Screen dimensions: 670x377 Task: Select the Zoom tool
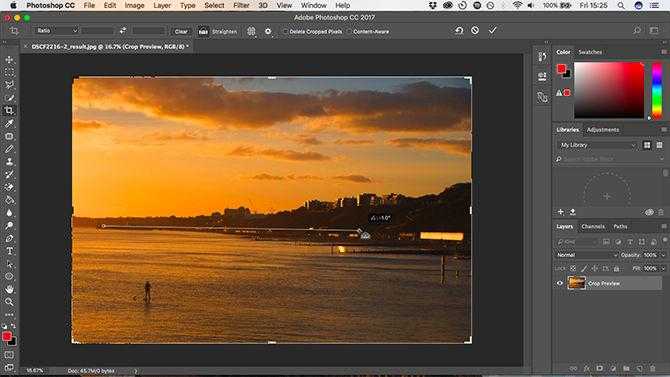pyautogui.click(x=9, y=302)
